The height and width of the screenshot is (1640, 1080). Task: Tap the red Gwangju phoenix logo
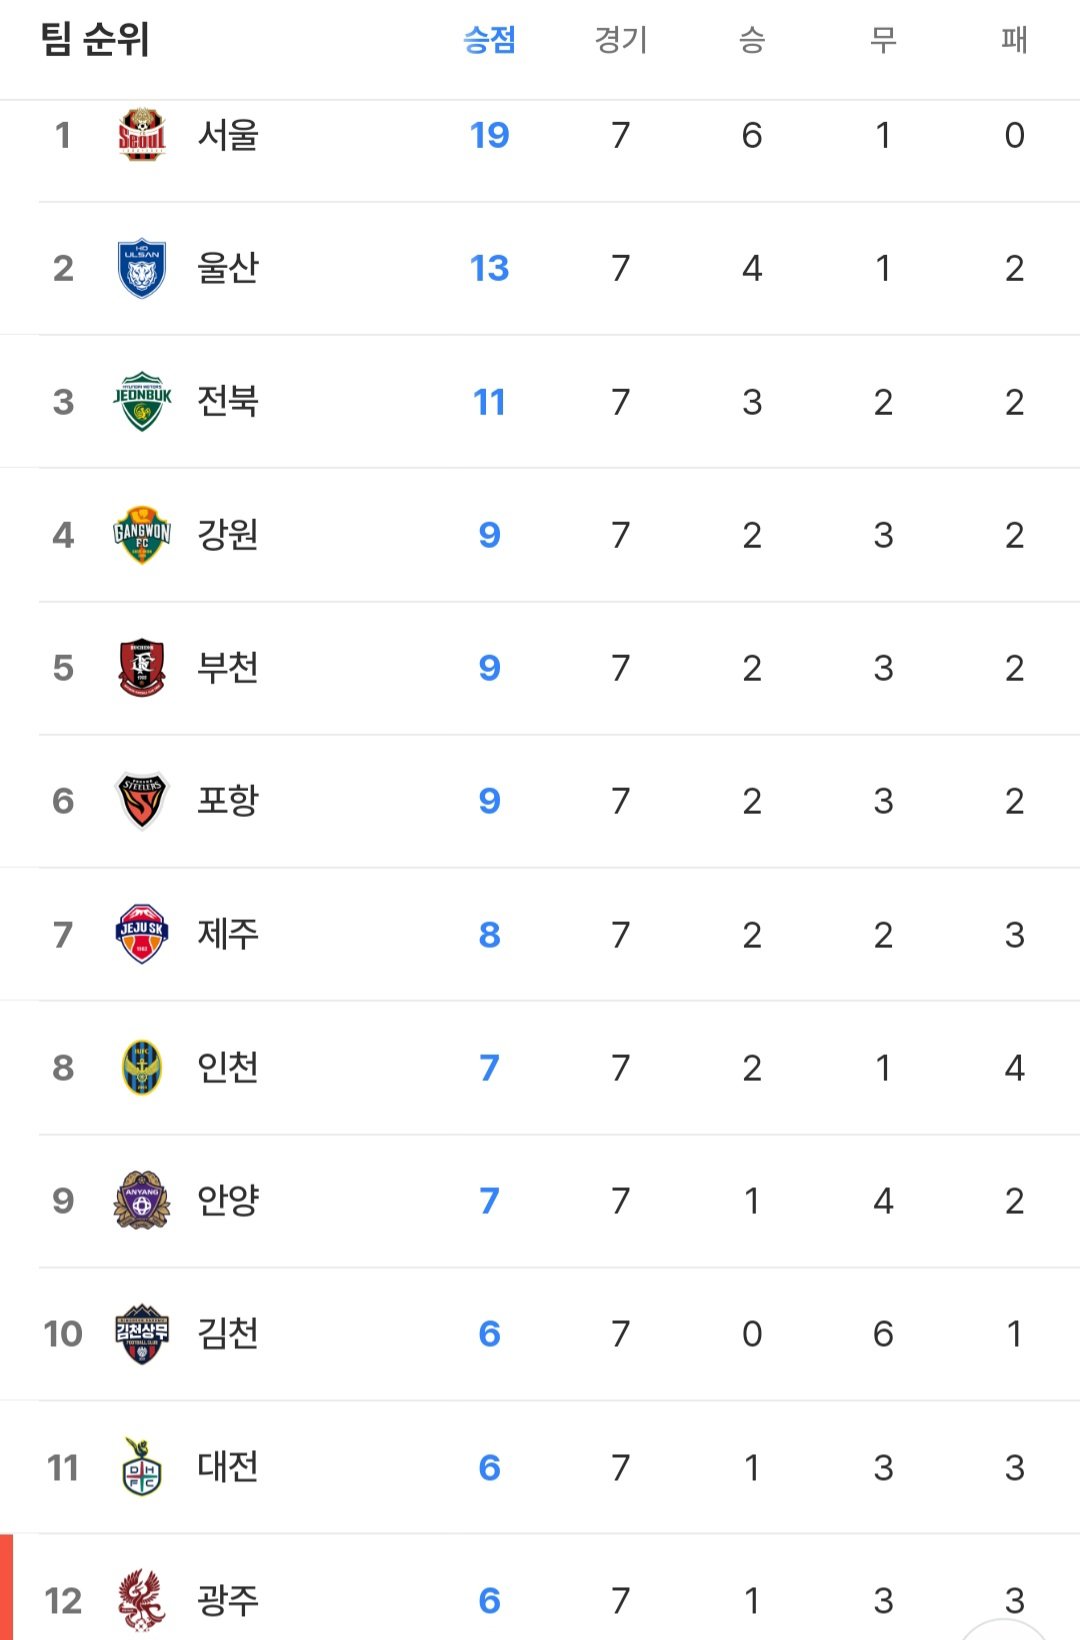[x=141, y=1600]
